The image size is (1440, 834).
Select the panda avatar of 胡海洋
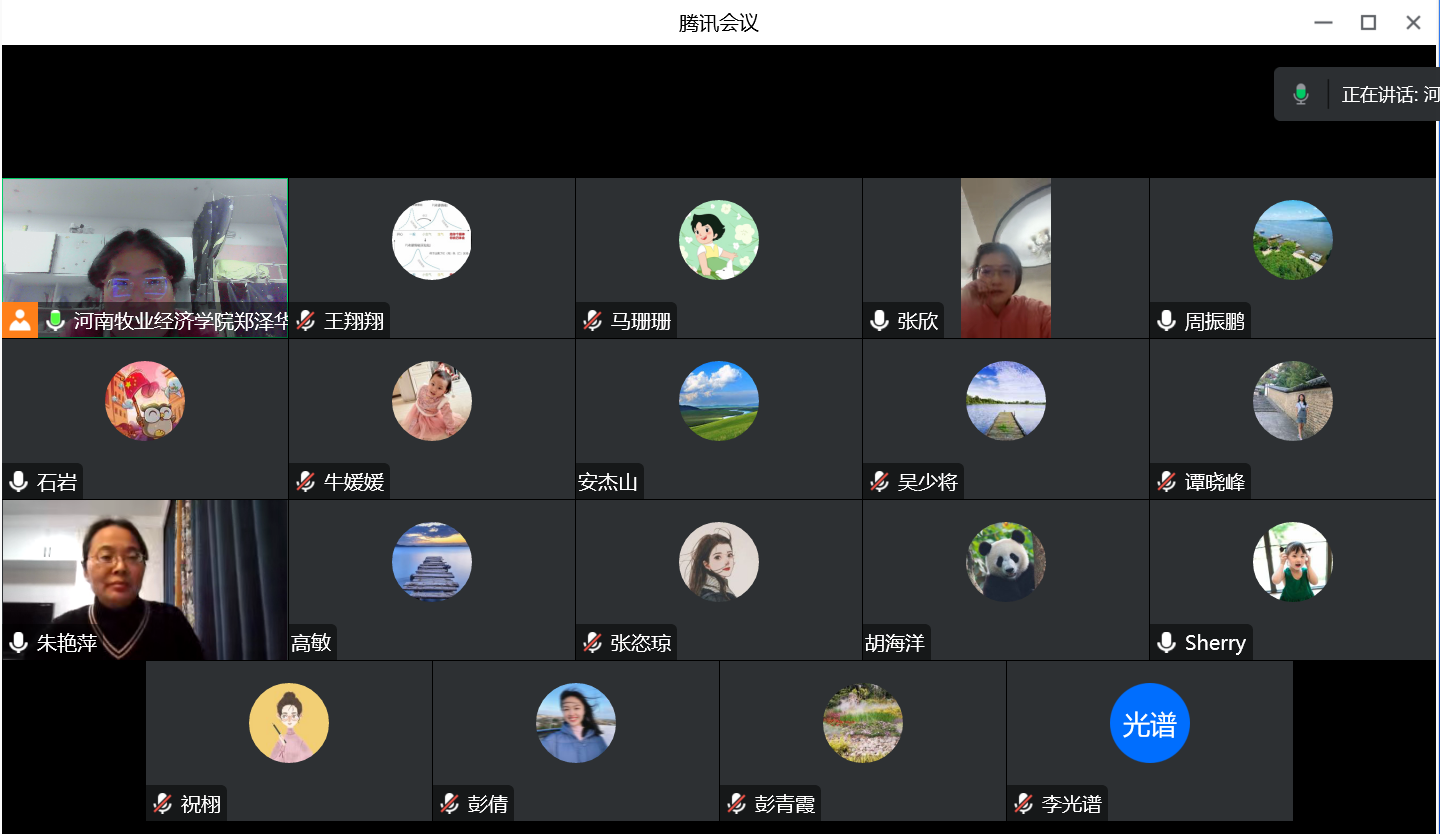(x=1005, y=562)
